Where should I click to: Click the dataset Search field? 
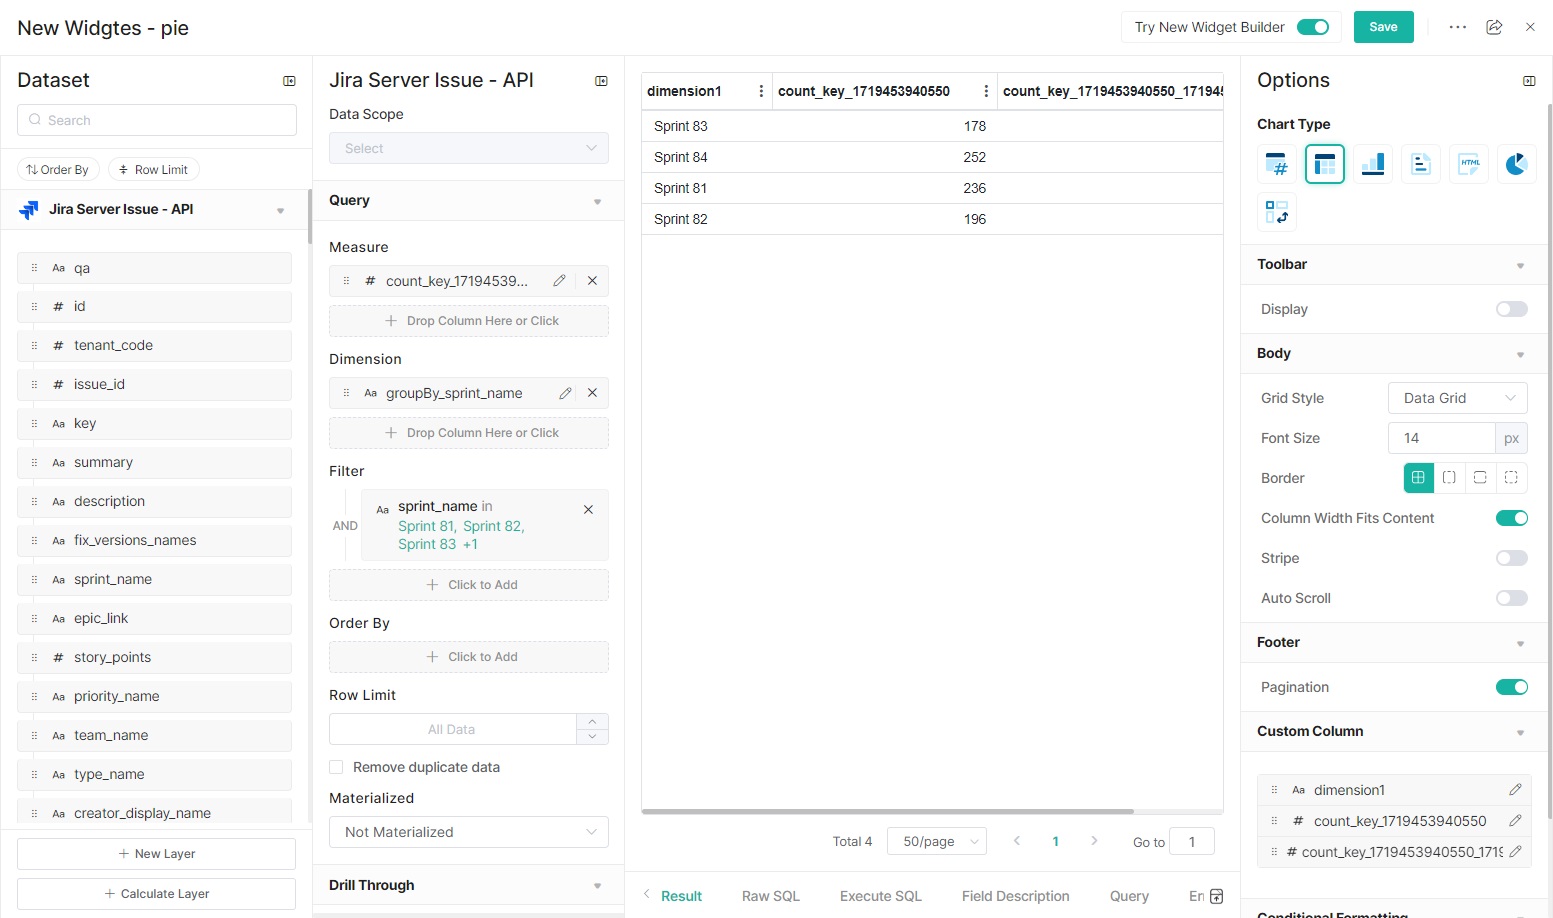157,120
